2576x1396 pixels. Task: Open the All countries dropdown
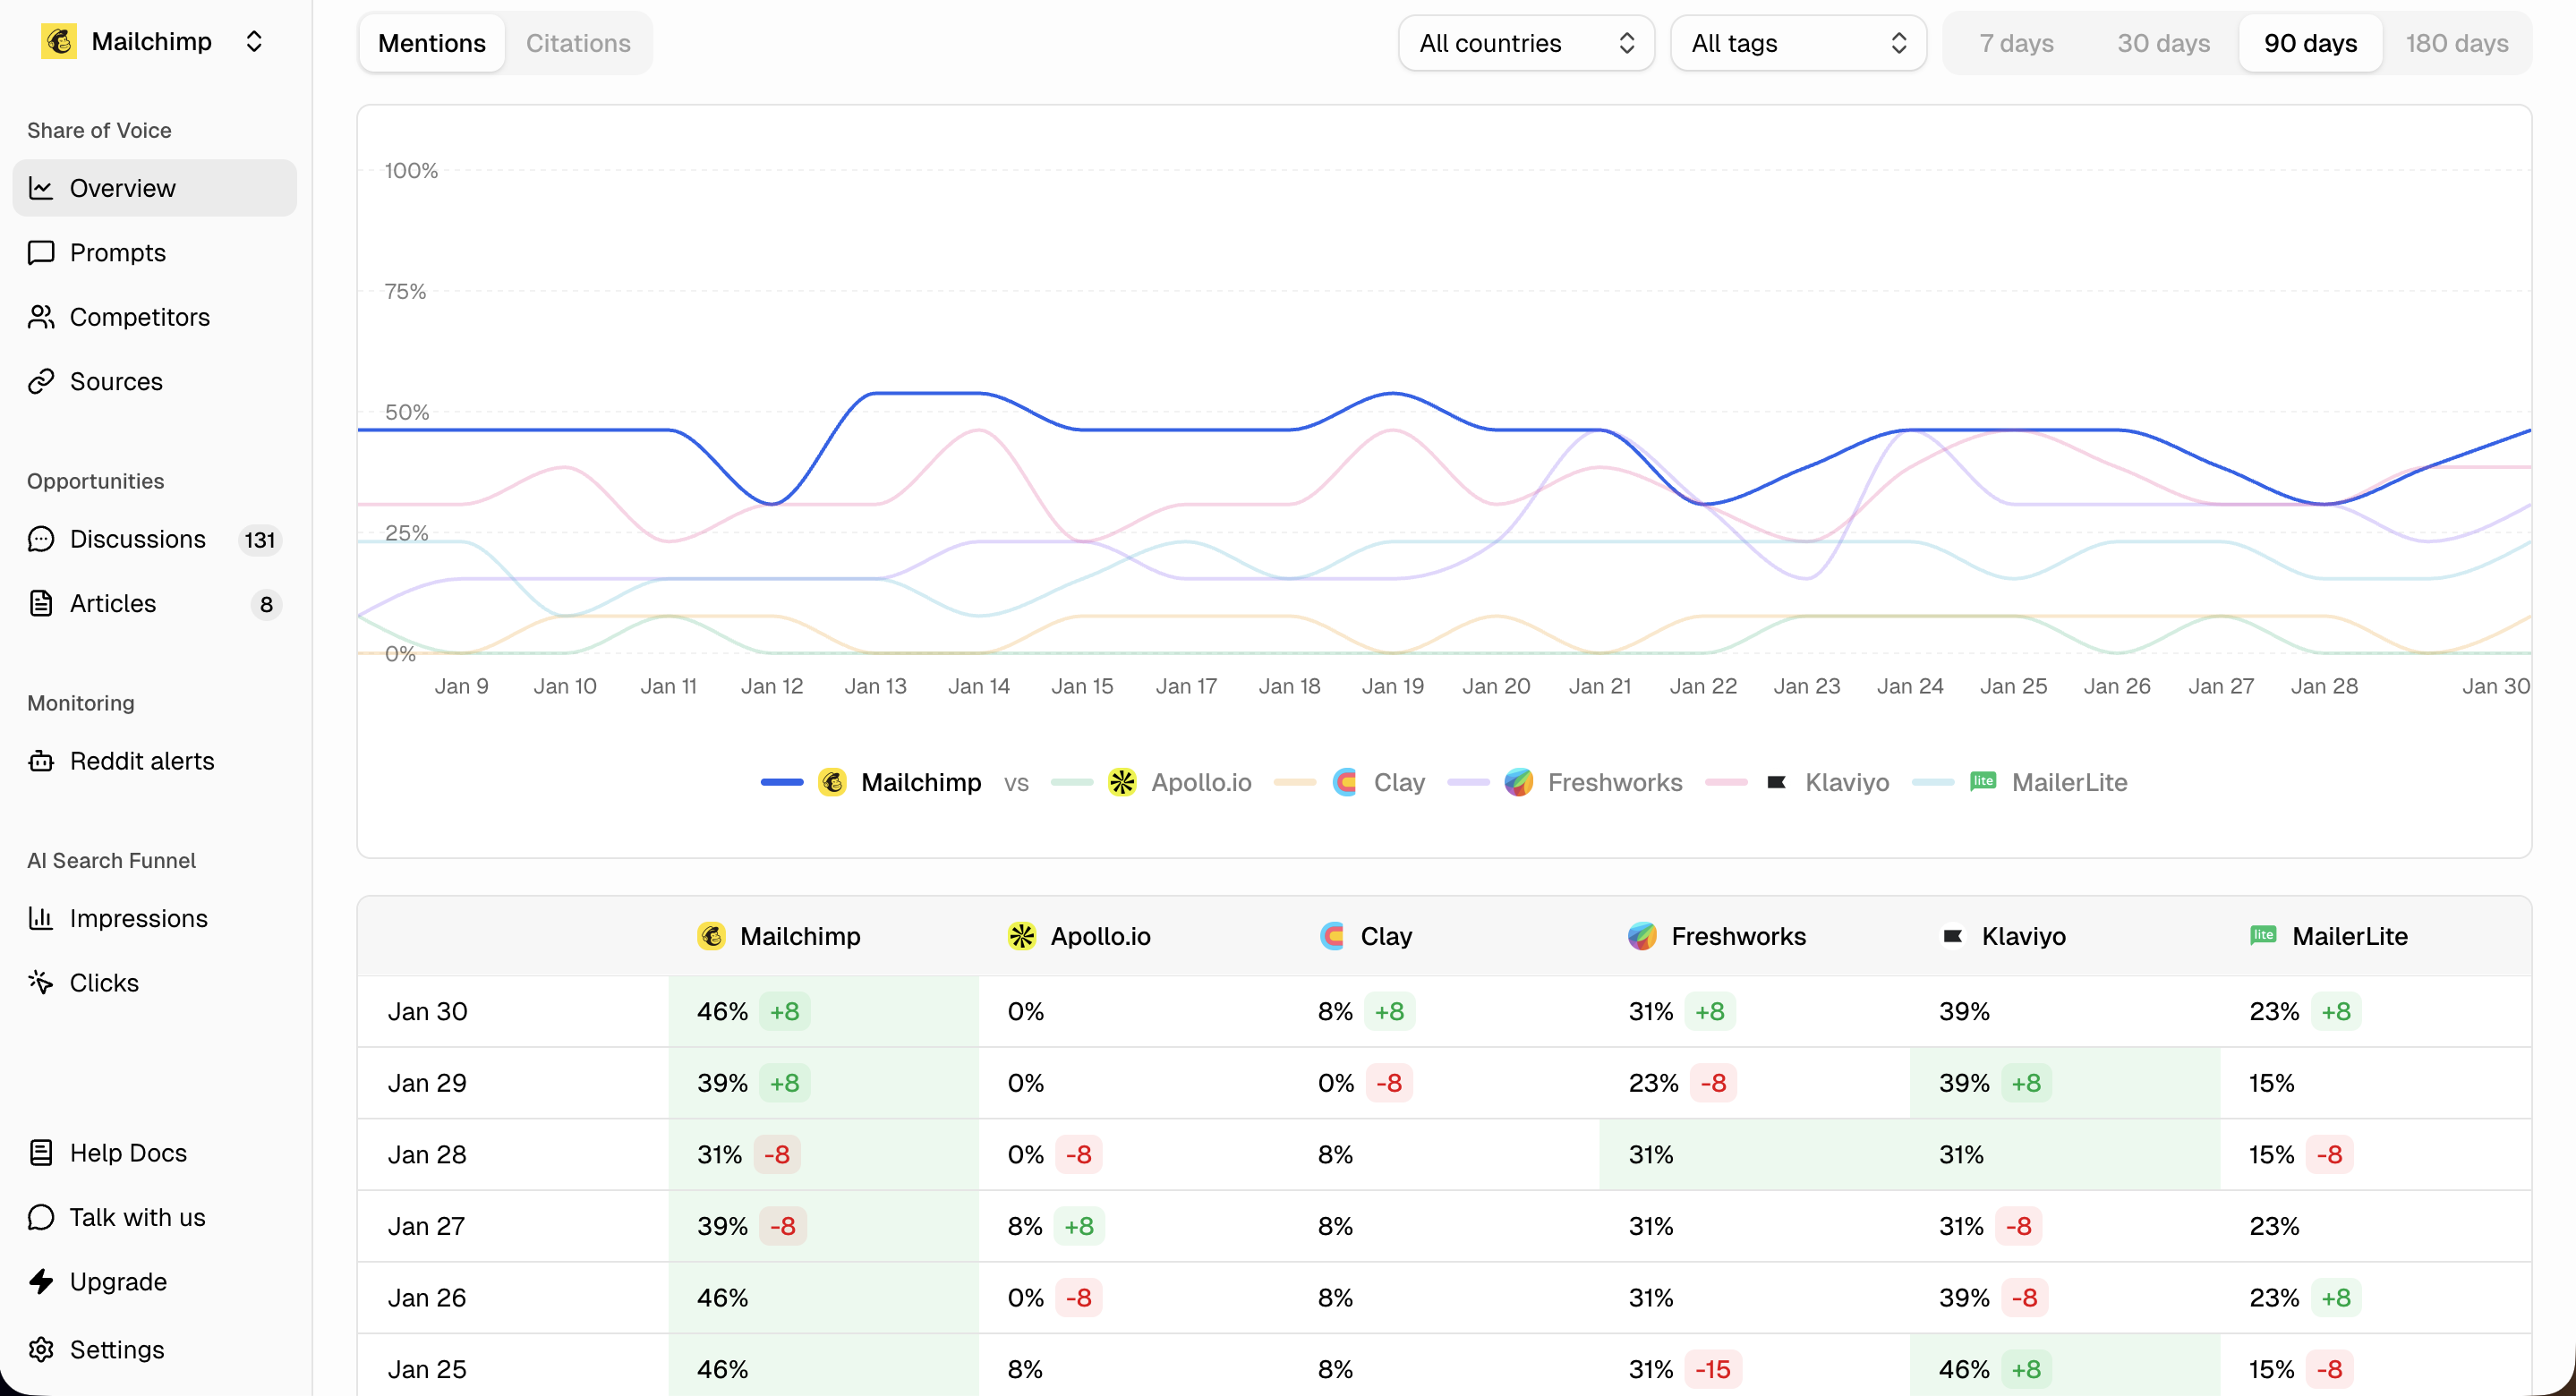(1524, 42)
